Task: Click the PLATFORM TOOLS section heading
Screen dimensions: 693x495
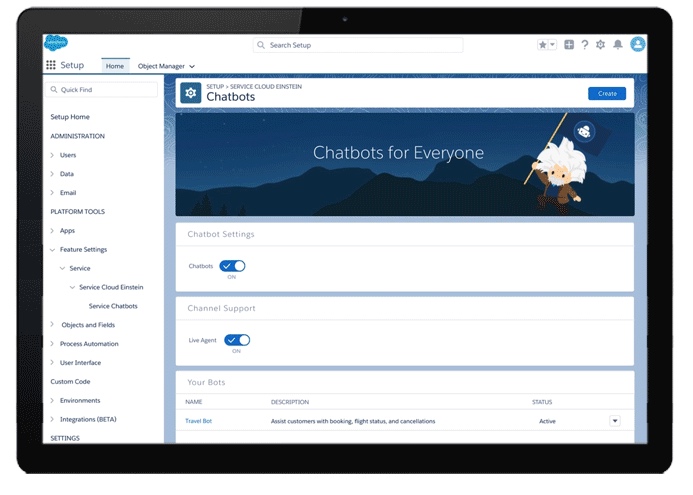Action: 77,212
